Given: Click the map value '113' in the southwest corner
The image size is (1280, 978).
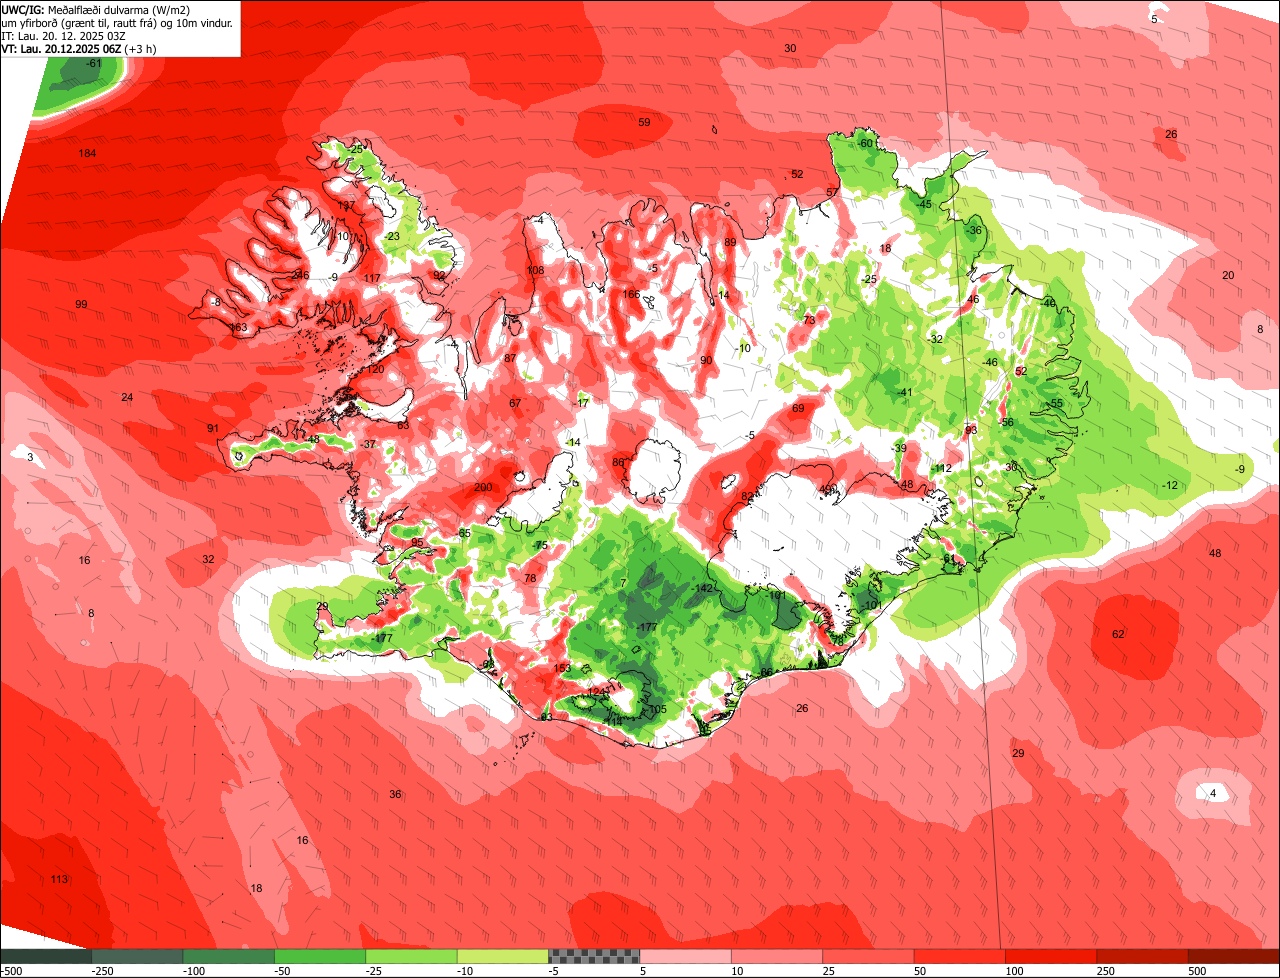Looking at the screenshot, I should [60, 879].
